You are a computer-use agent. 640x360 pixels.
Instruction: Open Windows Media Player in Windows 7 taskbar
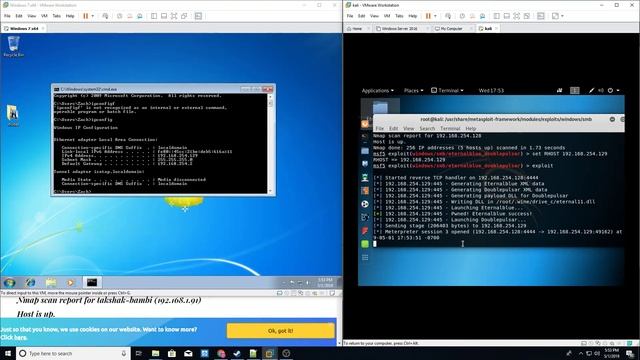(x=71, y=282)
